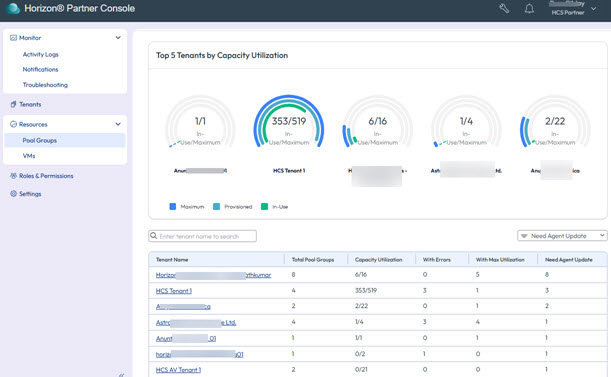The width and height of the screenshot is (611, 377).
Task: Sort by Tenant Name column
Action: click(x=172, y=260)
